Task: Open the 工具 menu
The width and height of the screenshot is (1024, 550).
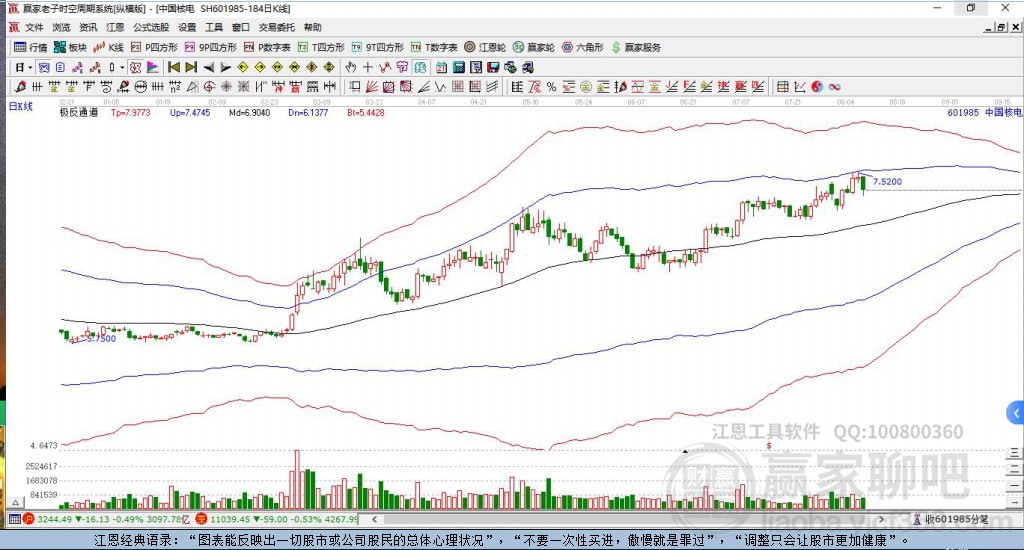Action: tap(214, 27)
